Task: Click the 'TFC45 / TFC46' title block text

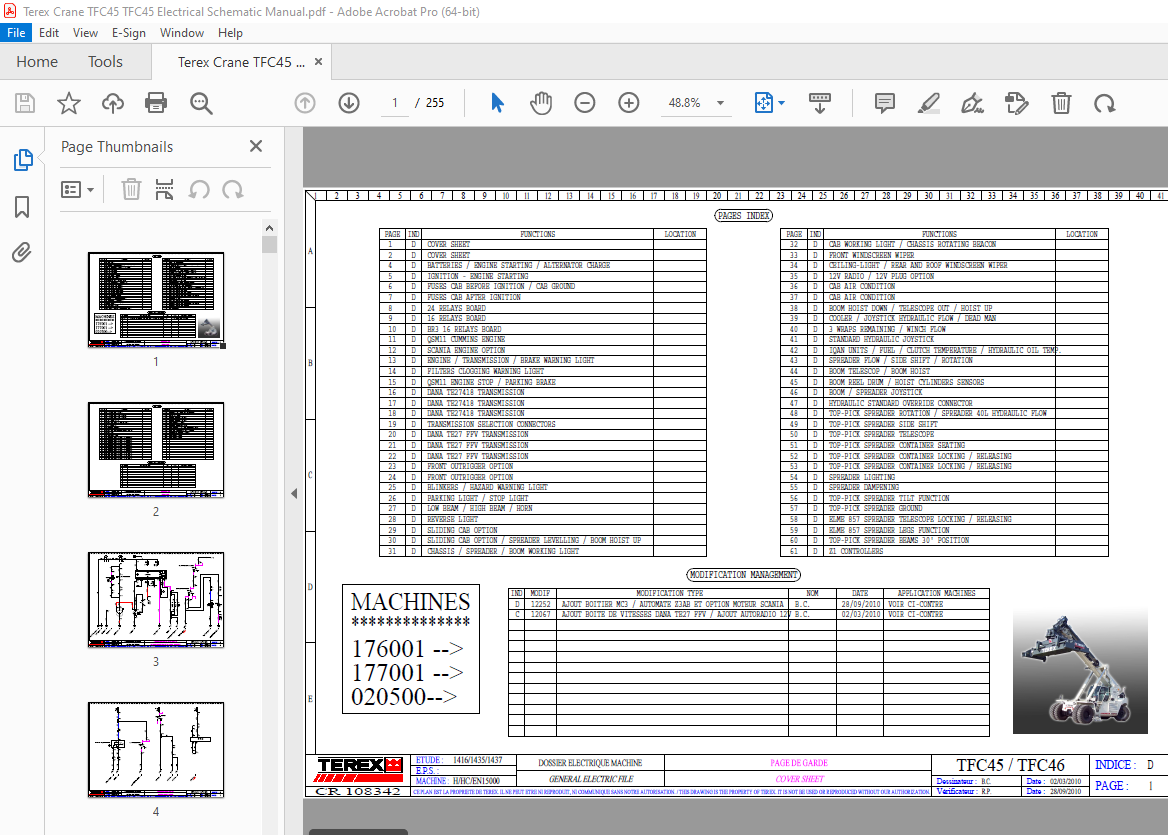Action: [1010, 765]
